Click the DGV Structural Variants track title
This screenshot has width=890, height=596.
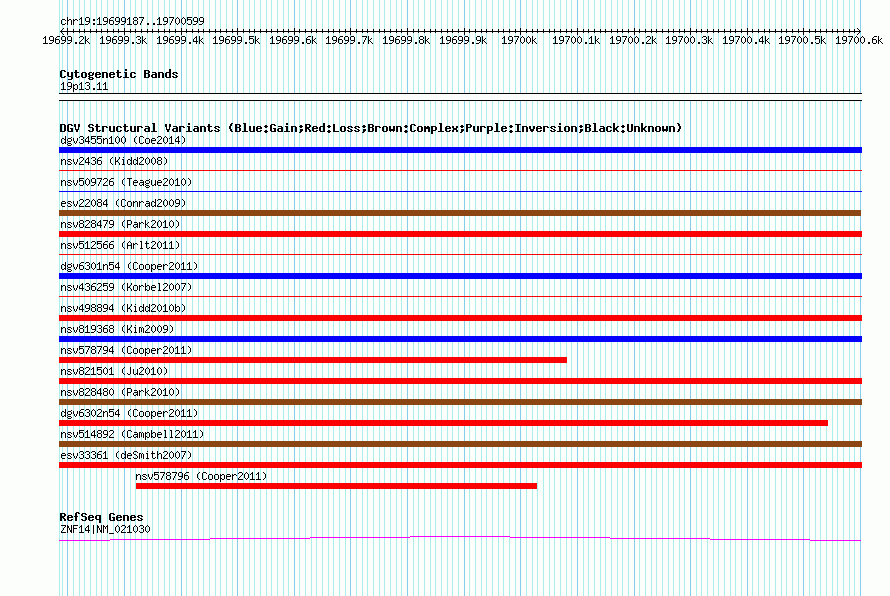pyautogui.click(x=371, y=128)
